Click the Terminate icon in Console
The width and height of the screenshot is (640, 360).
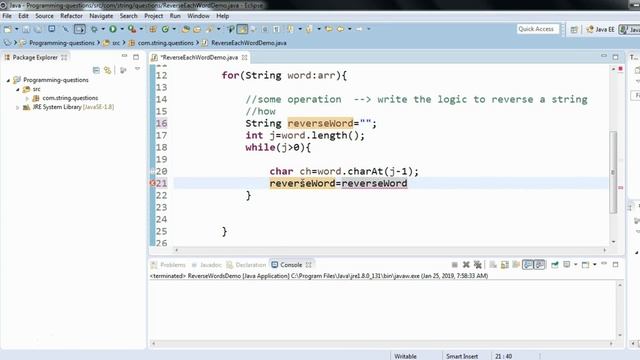tap(454, 265)
